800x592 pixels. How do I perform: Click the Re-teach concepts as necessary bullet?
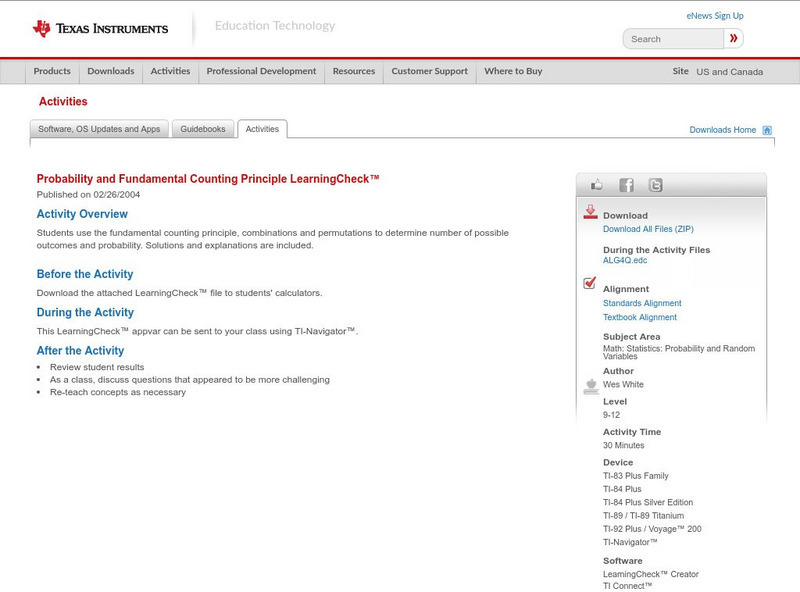118,392
